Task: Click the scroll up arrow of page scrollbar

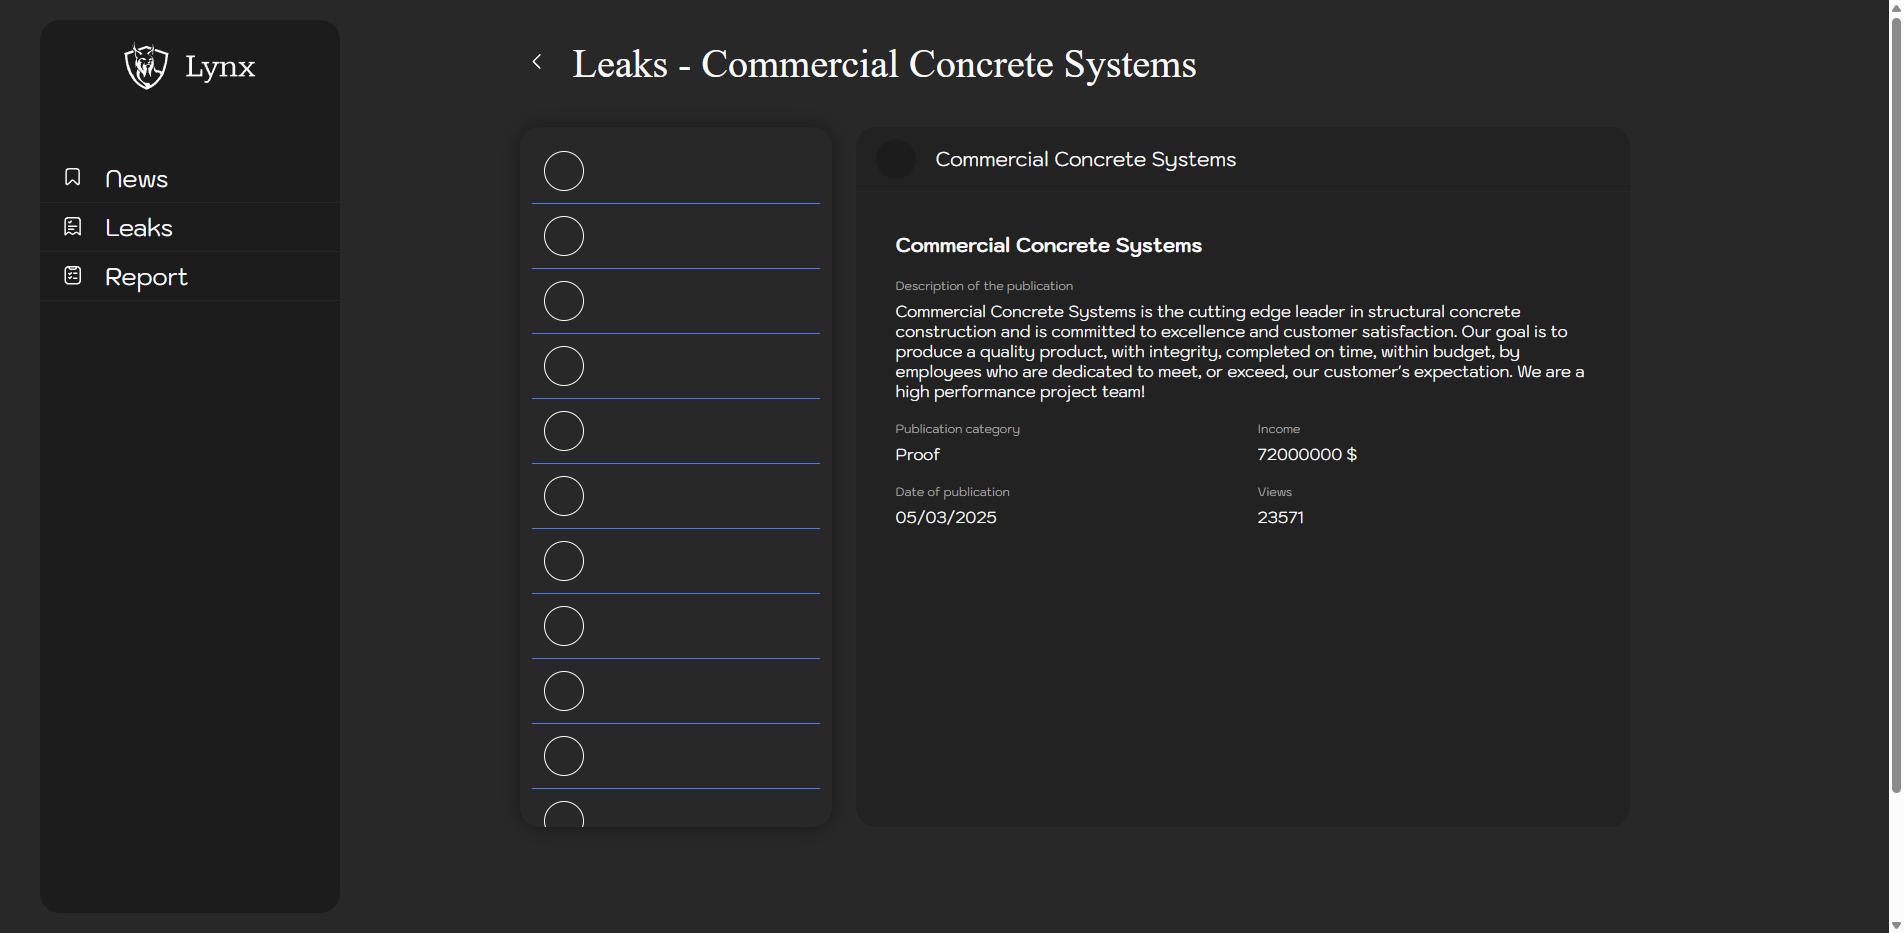Action: pyautogui.click(x=1896, y=7)
